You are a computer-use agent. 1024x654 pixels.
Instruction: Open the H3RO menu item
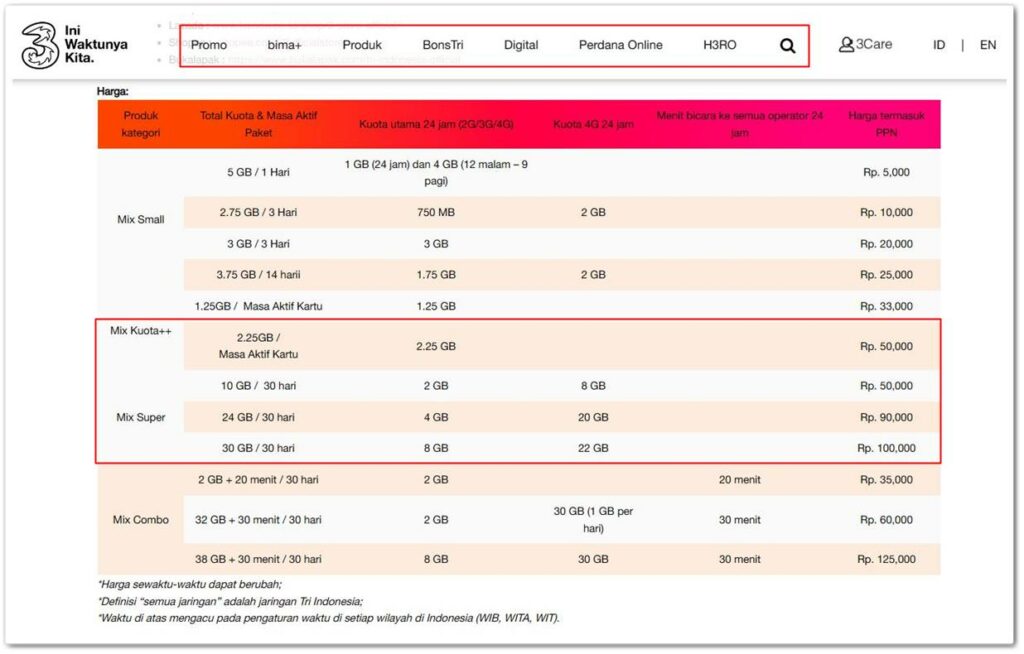(x=717, y=44)
